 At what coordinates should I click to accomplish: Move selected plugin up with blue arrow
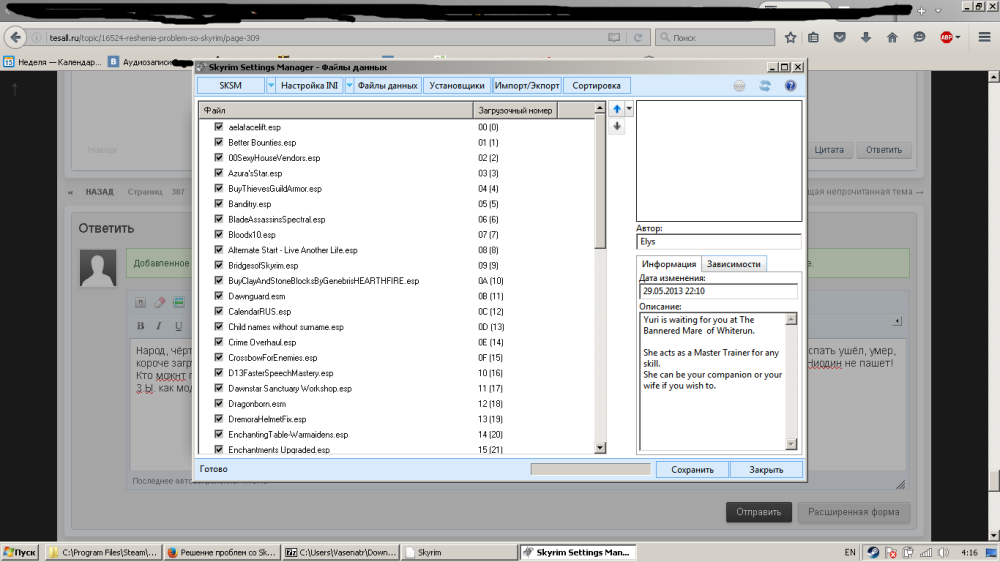pos(617,109)
